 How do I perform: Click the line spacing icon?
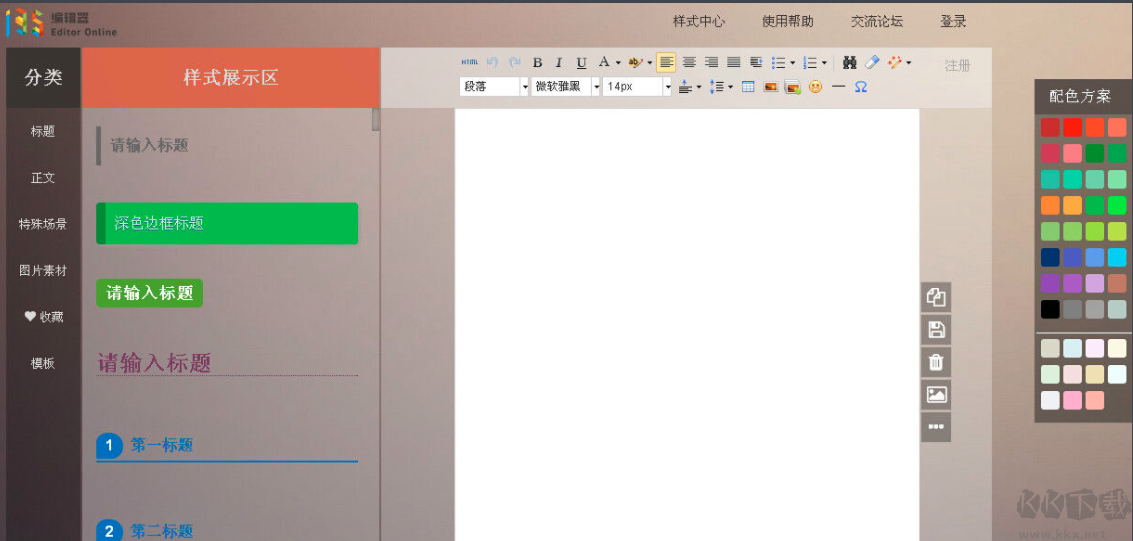click(x=717, y=87)
